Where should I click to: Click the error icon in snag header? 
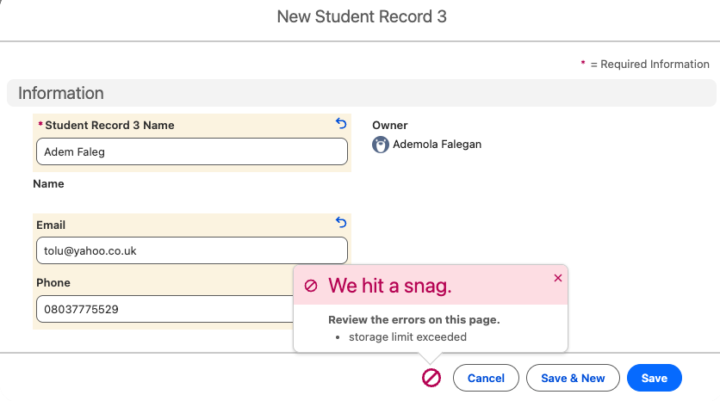[x=311, y=286]
